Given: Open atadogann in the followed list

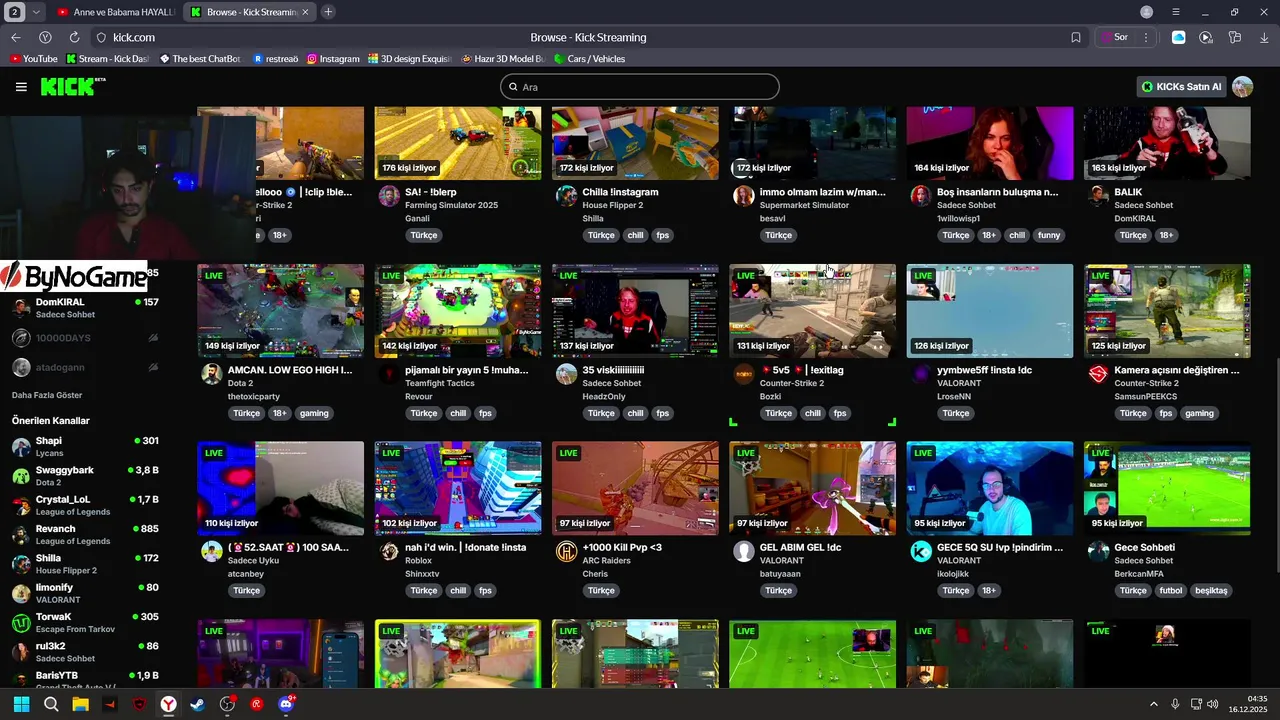Looking at the screenshot, I should [85, 367].
